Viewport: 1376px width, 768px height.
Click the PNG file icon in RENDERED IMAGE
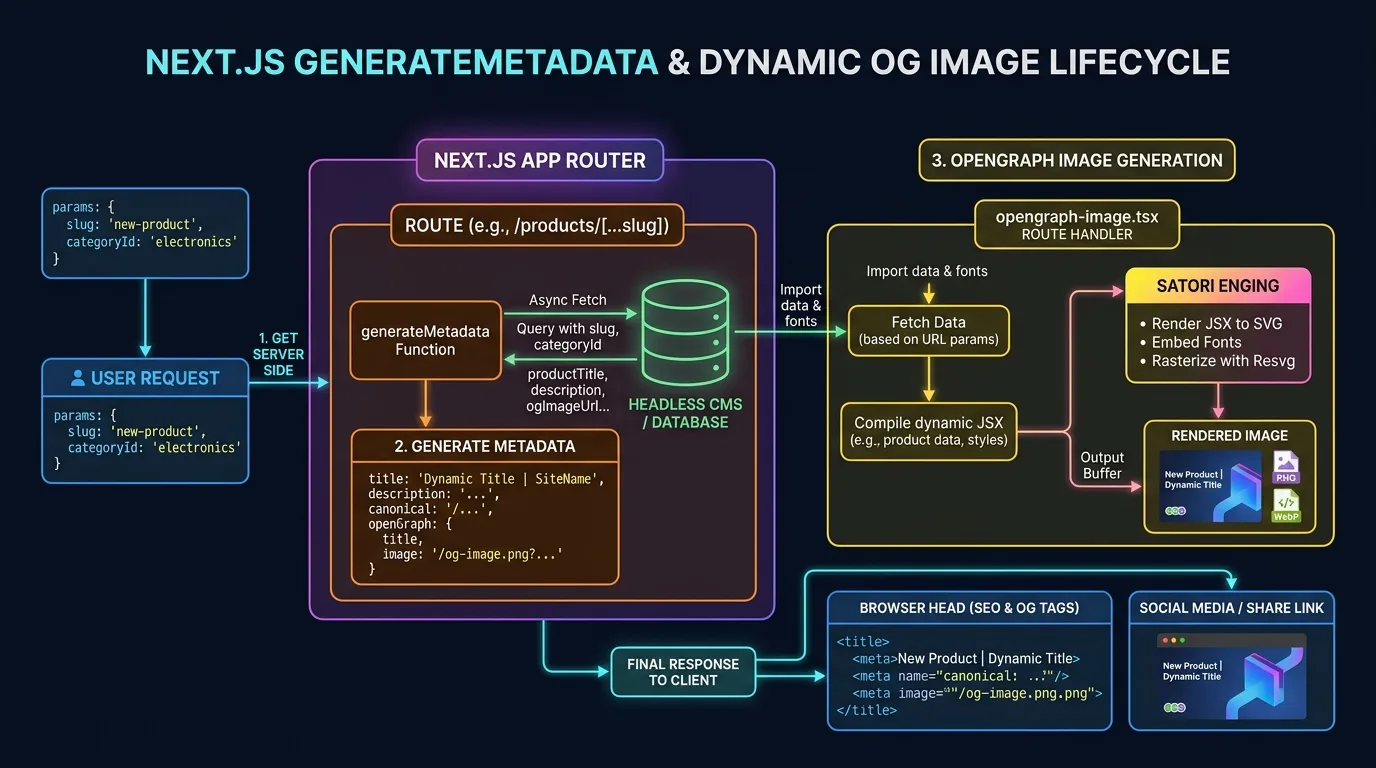click(1285, 468)
